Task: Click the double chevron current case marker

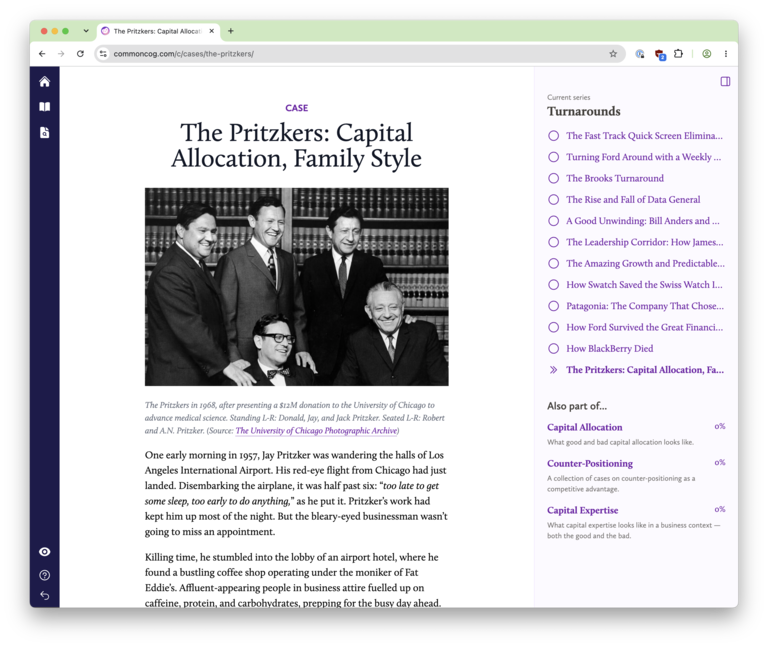Action: [553, 370]
